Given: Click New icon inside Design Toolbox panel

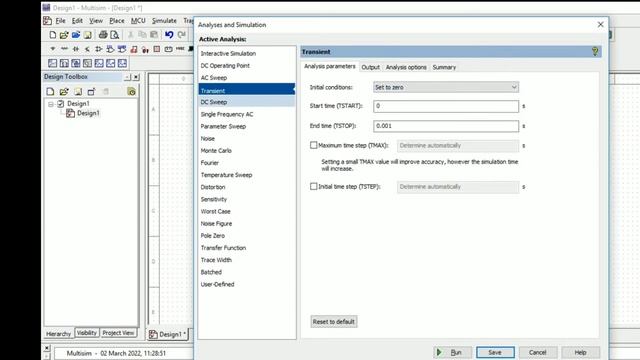Looking at the screenshot, I should pos(50,91).
